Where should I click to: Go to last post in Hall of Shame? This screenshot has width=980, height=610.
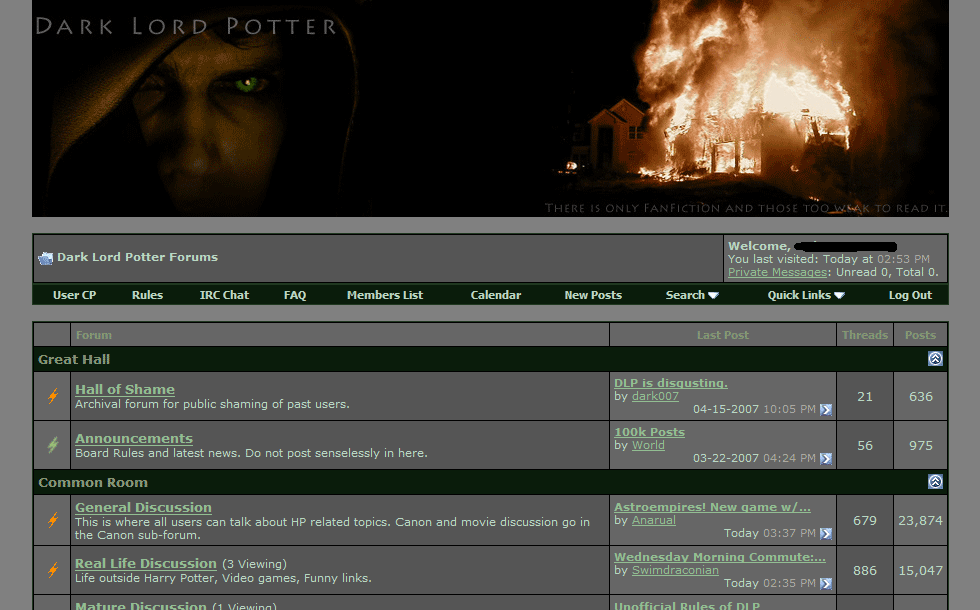tap(826, 409)
